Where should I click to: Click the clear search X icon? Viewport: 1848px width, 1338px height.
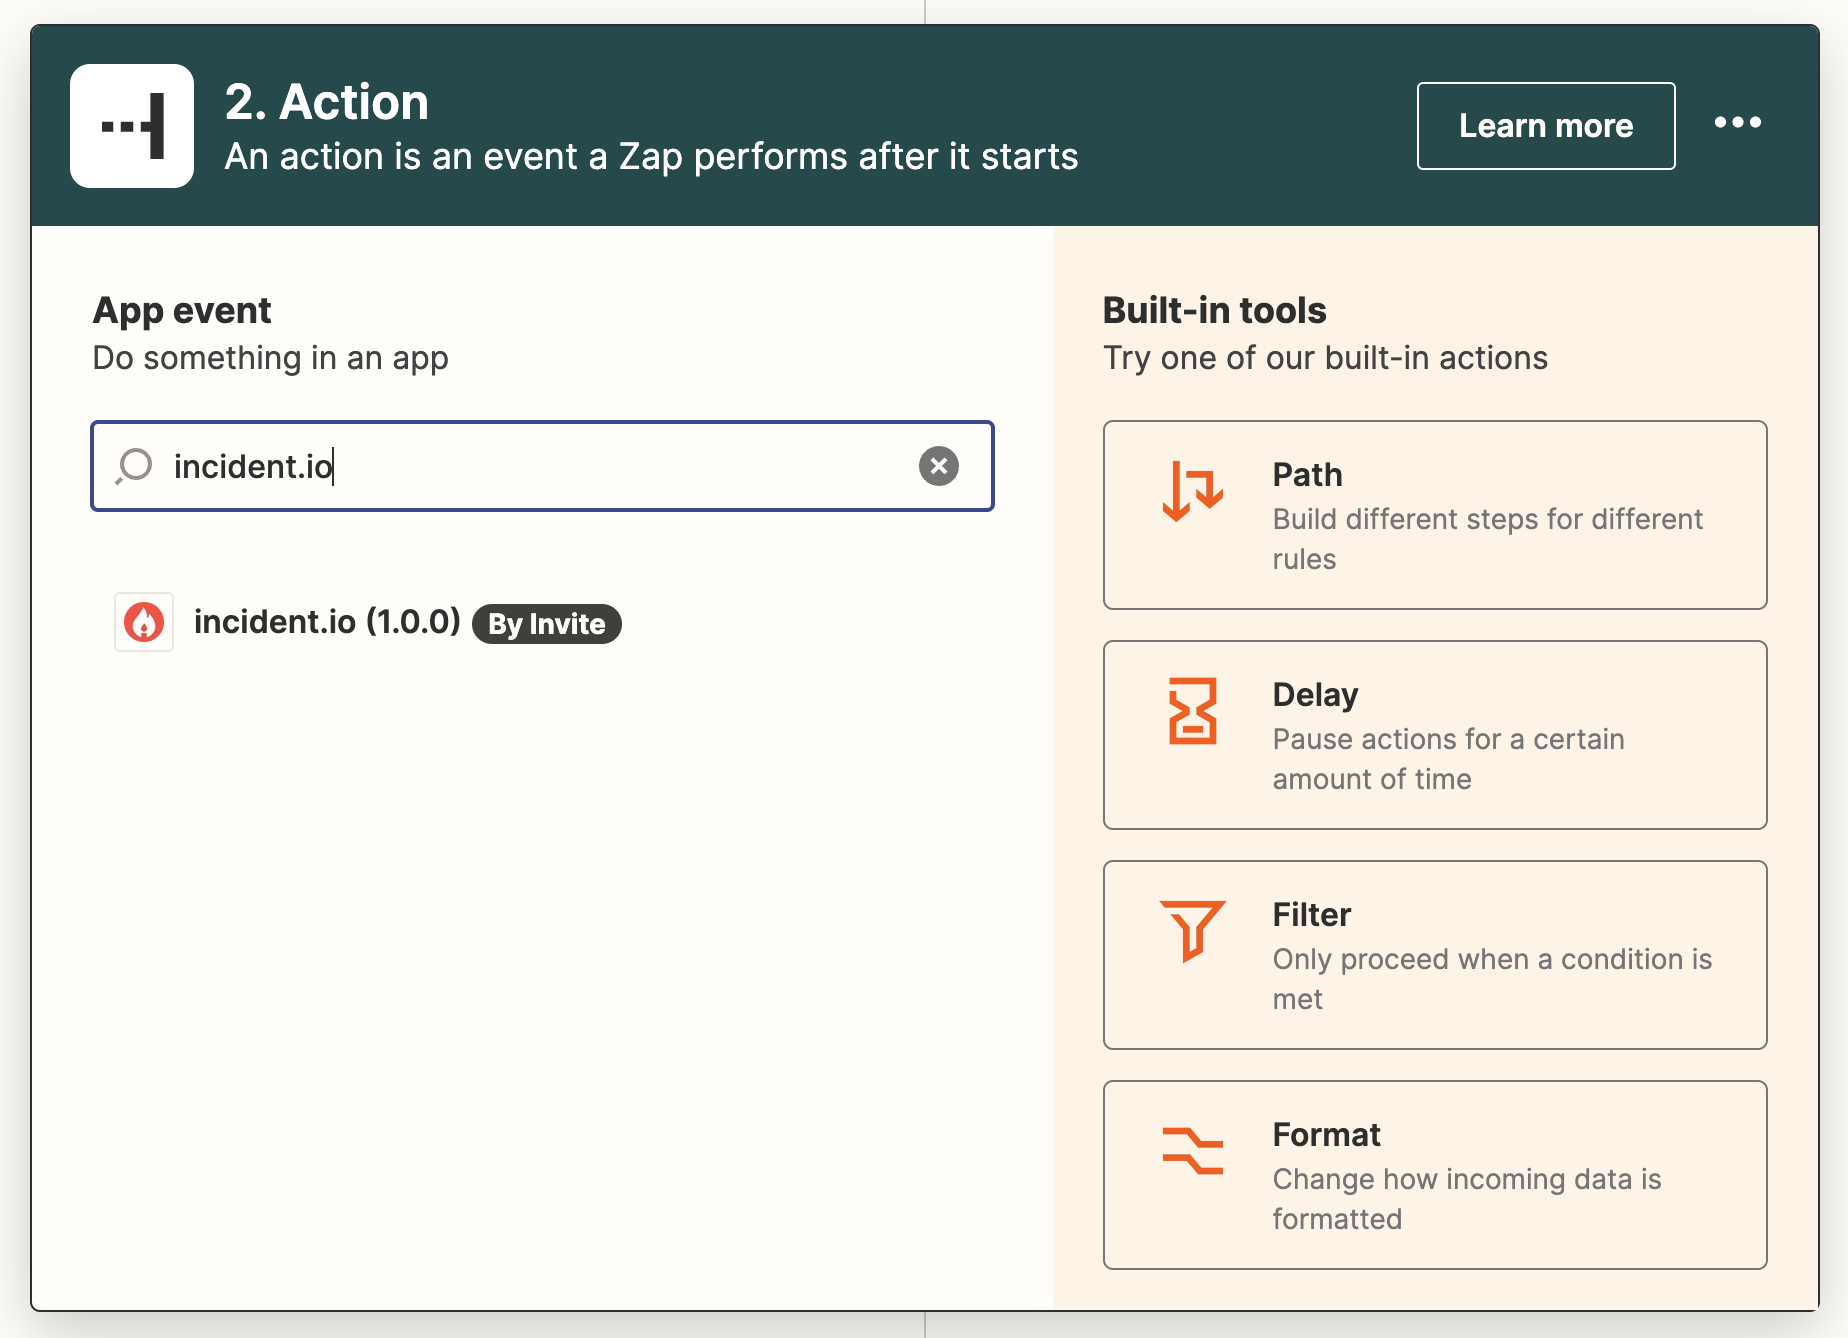tap(938, 466)
